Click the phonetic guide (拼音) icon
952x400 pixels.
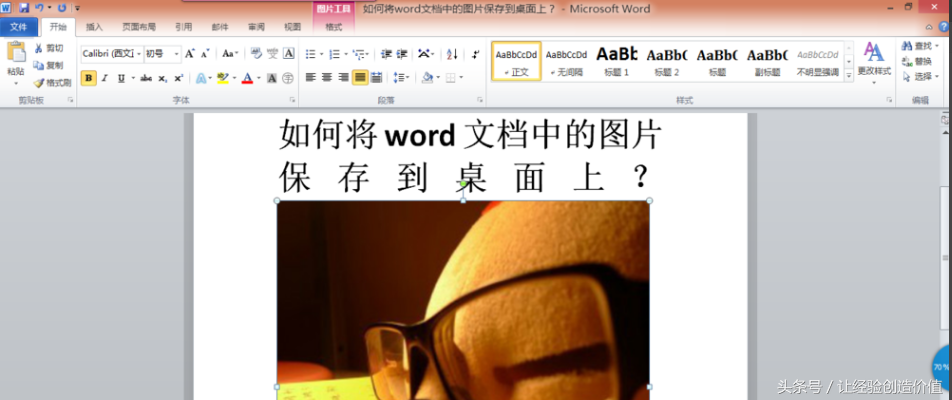(x=273, y=53)
